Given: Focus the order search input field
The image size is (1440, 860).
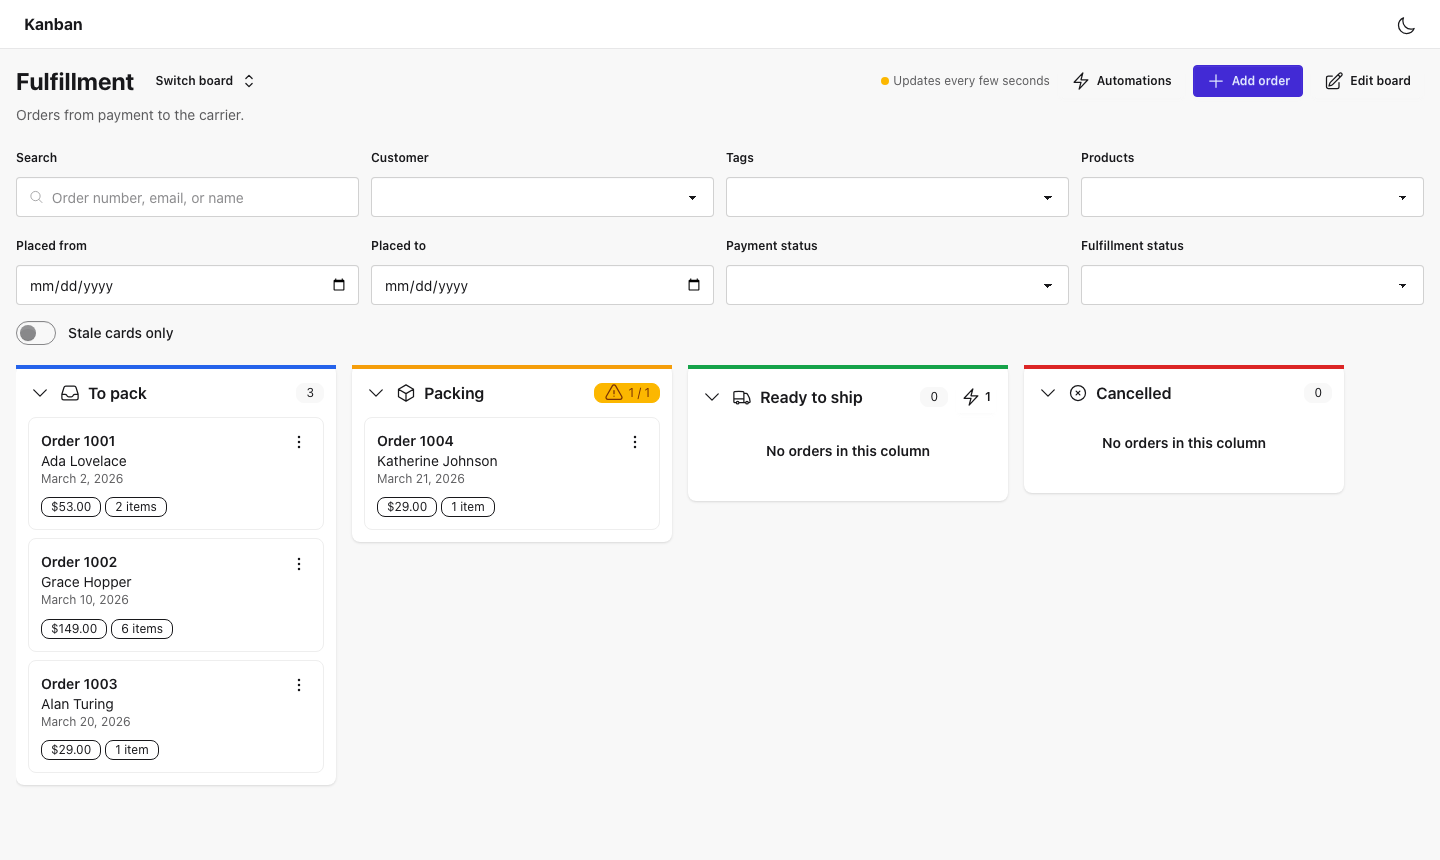Looking at the screenshot, I should (x=187, y=197).
